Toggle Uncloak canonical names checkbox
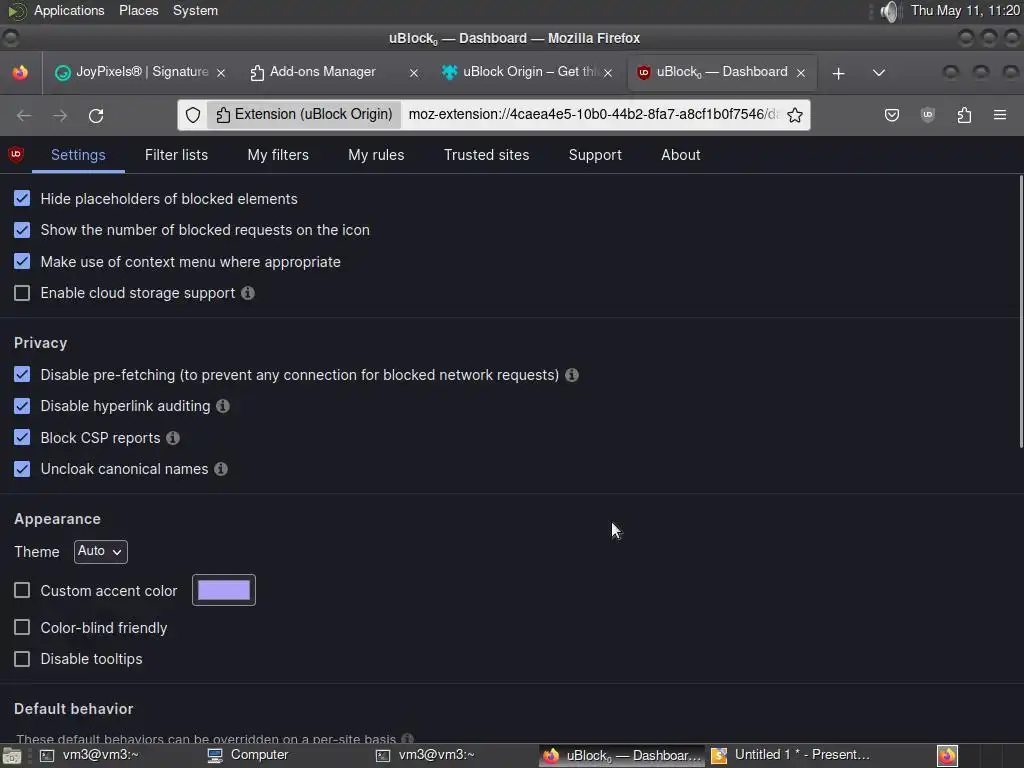 tap(22, 469)
